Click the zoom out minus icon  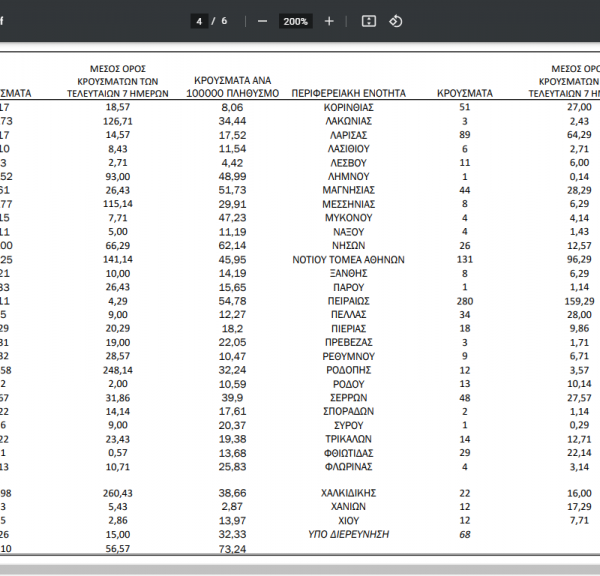[x=262, y=21]
